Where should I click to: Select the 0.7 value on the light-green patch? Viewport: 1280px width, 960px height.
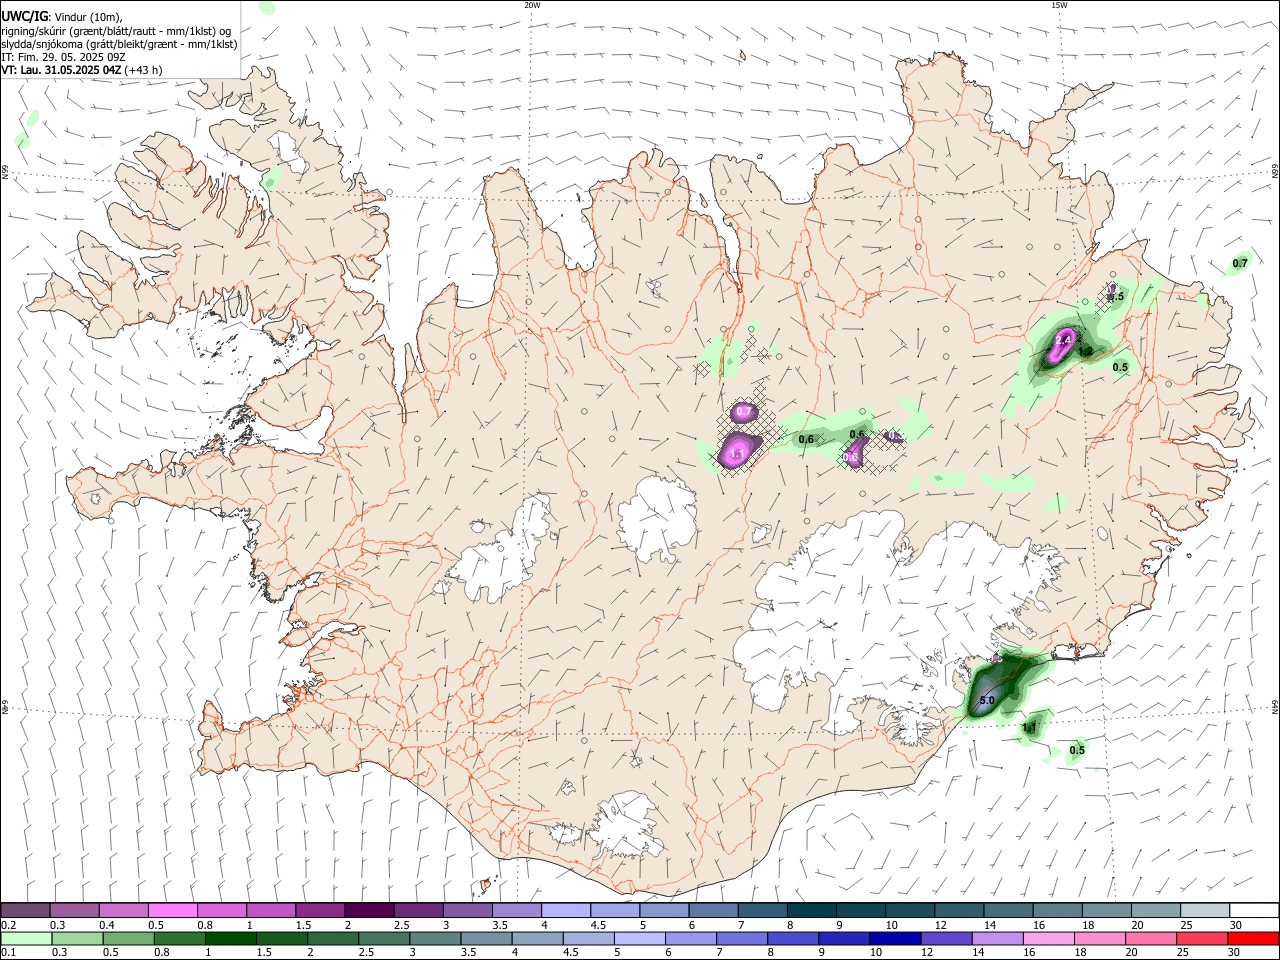1240,263
